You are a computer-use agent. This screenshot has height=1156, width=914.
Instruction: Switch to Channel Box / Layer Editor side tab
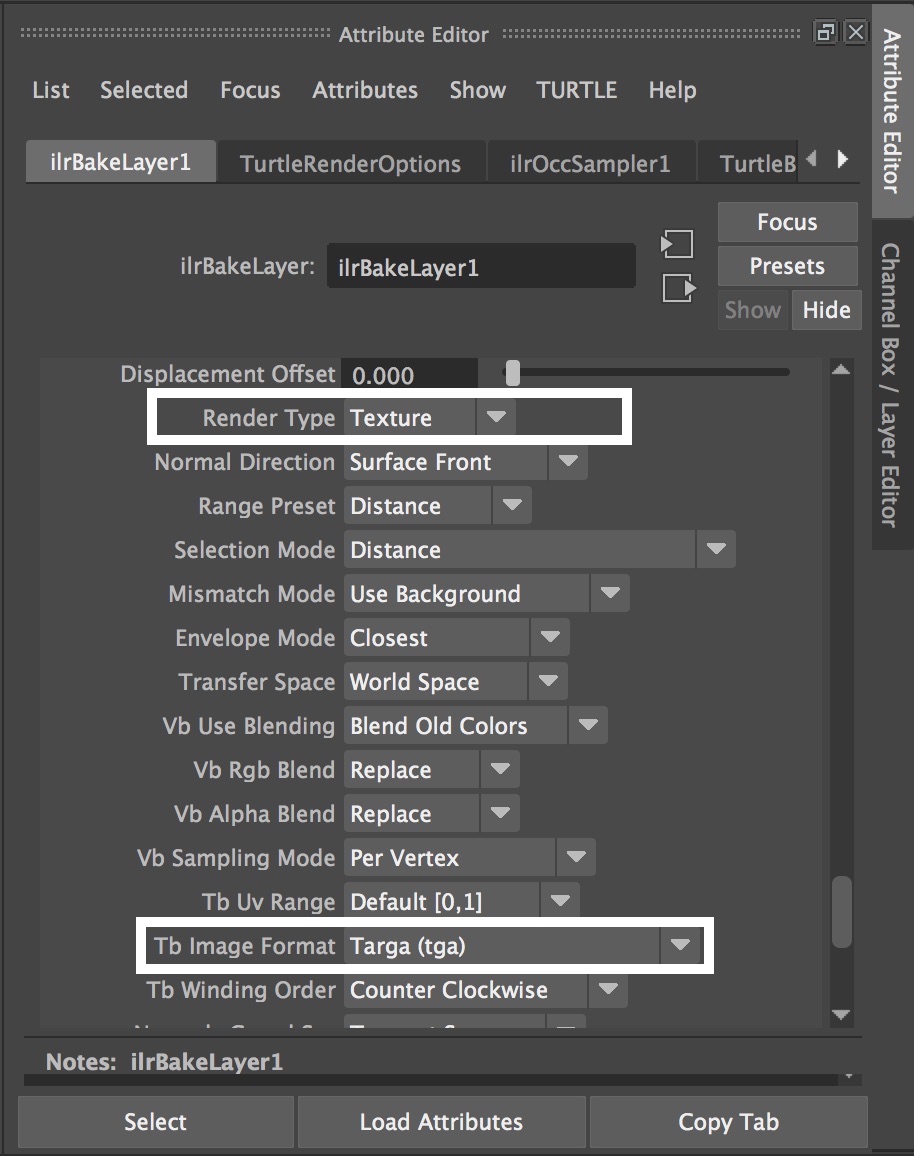(x=892, y=385)
